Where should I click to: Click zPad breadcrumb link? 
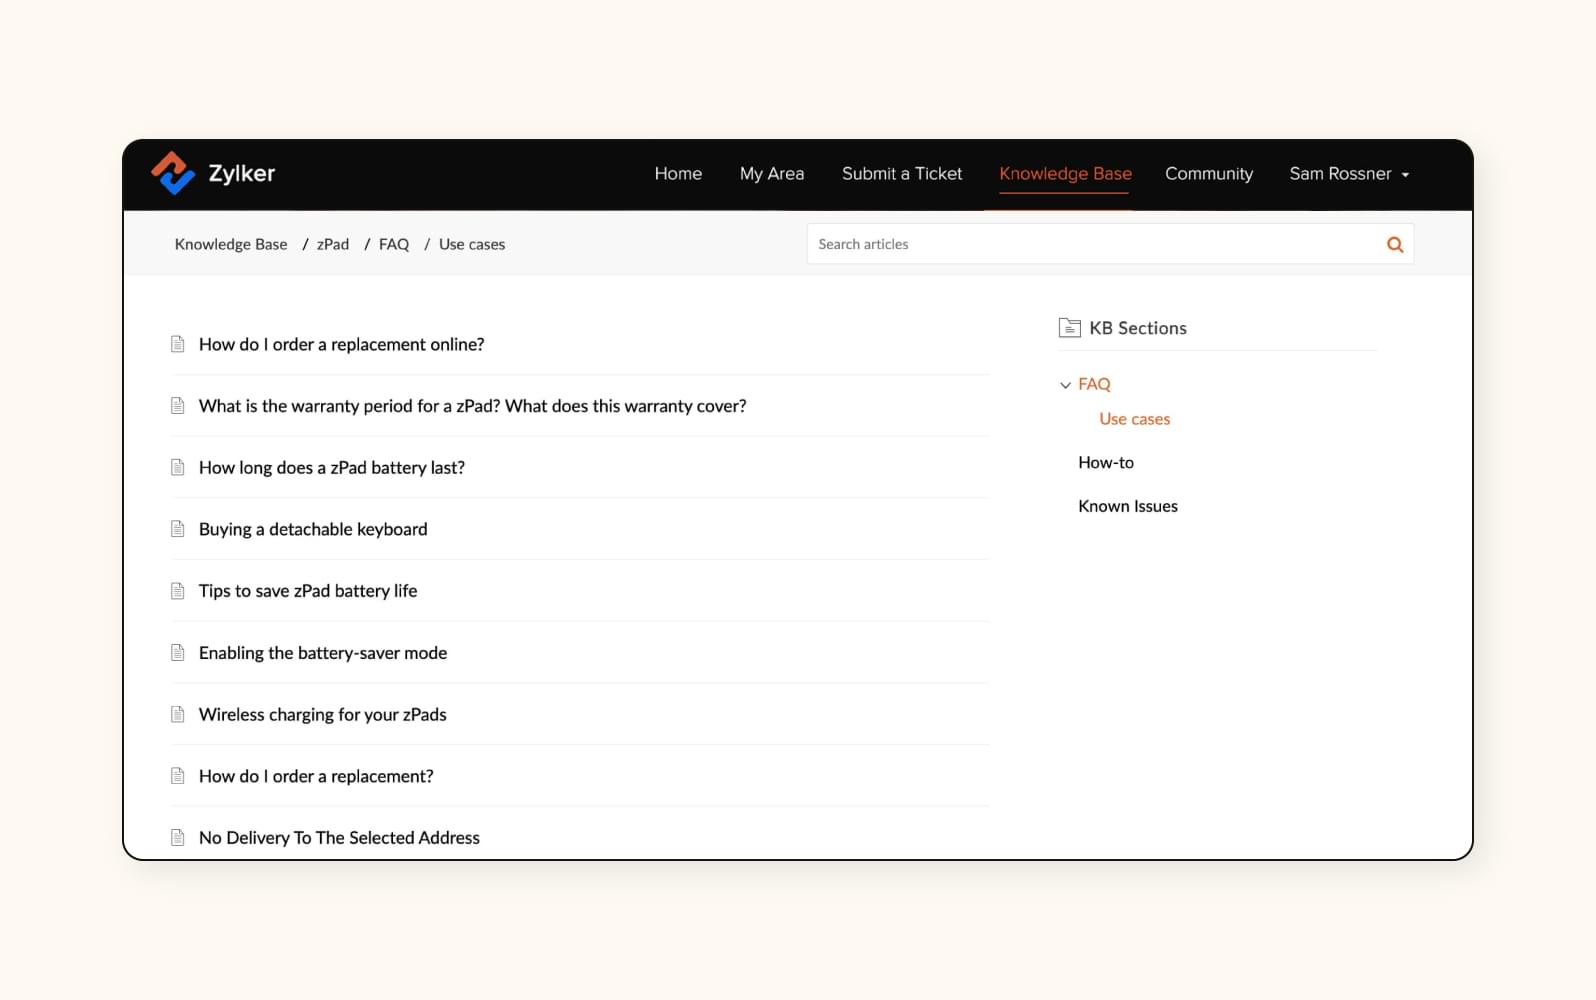(333, 244)
